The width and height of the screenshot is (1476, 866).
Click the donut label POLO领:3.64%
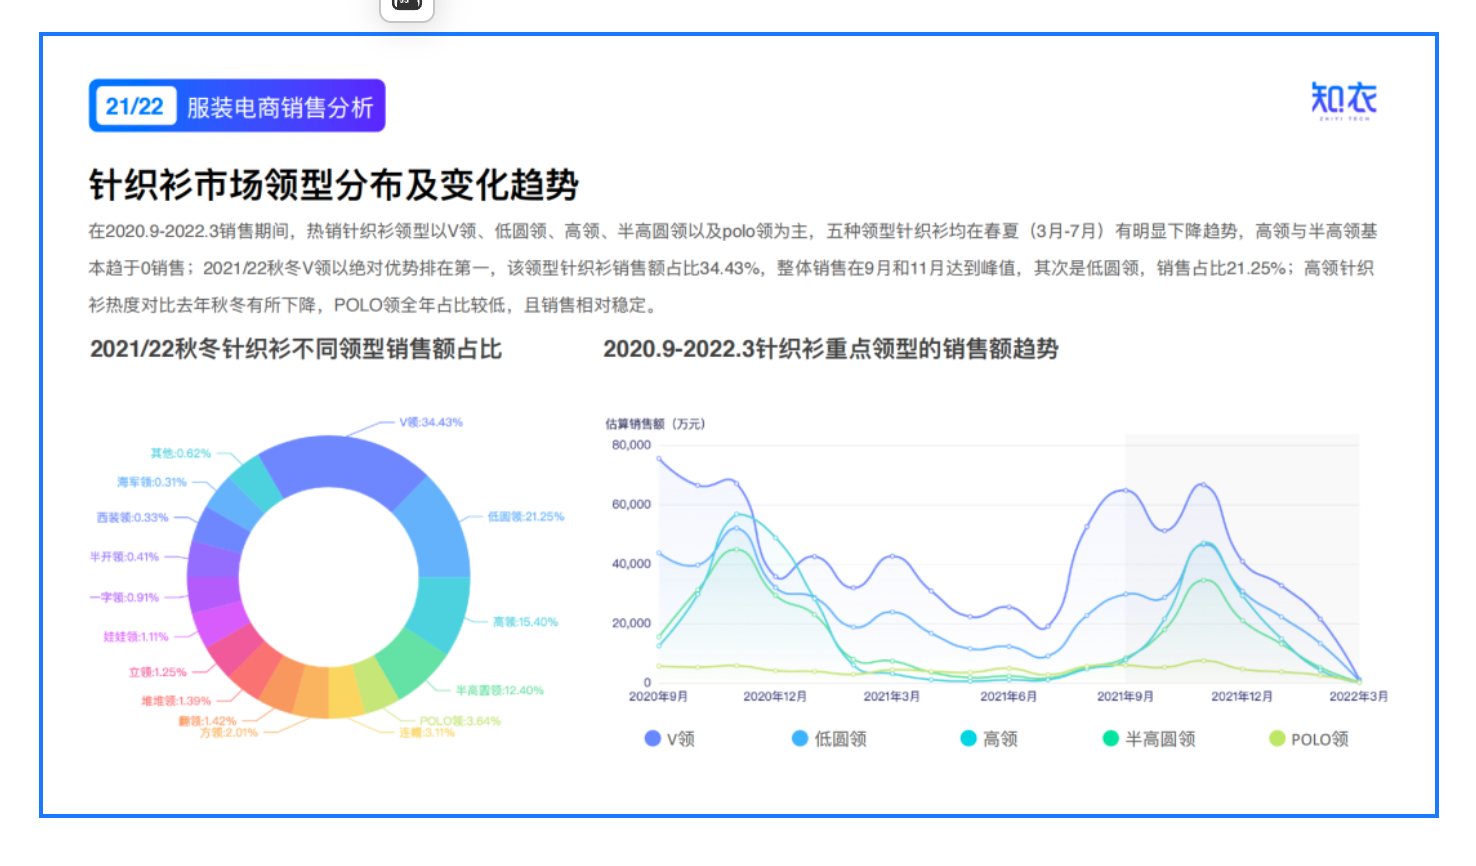(460, 721)
